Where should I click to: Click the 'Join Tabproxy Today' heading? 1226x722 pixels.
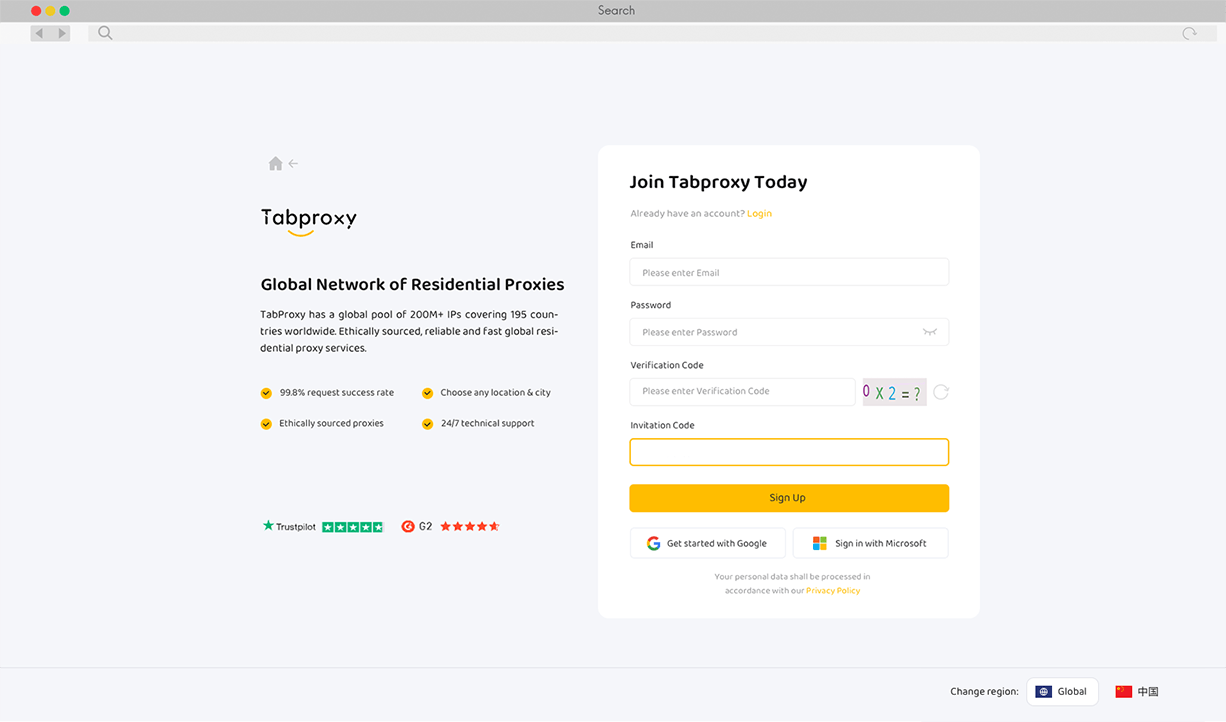[x=718, y=182]
